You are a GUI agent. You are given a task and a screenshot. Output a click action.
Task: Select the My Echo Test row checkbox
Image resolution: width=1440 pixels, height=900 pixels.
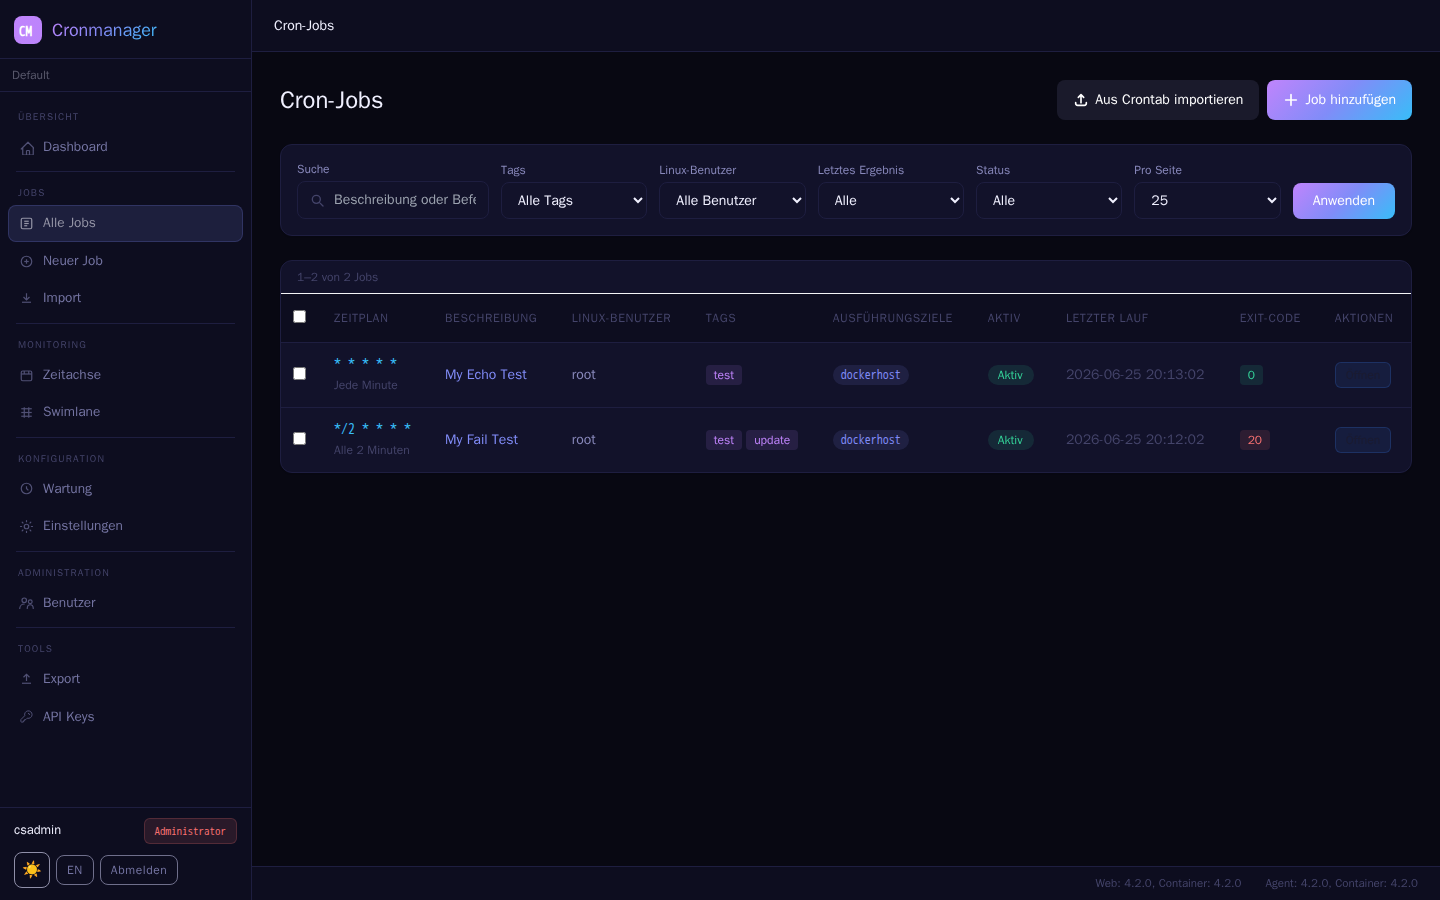(299, 374)
